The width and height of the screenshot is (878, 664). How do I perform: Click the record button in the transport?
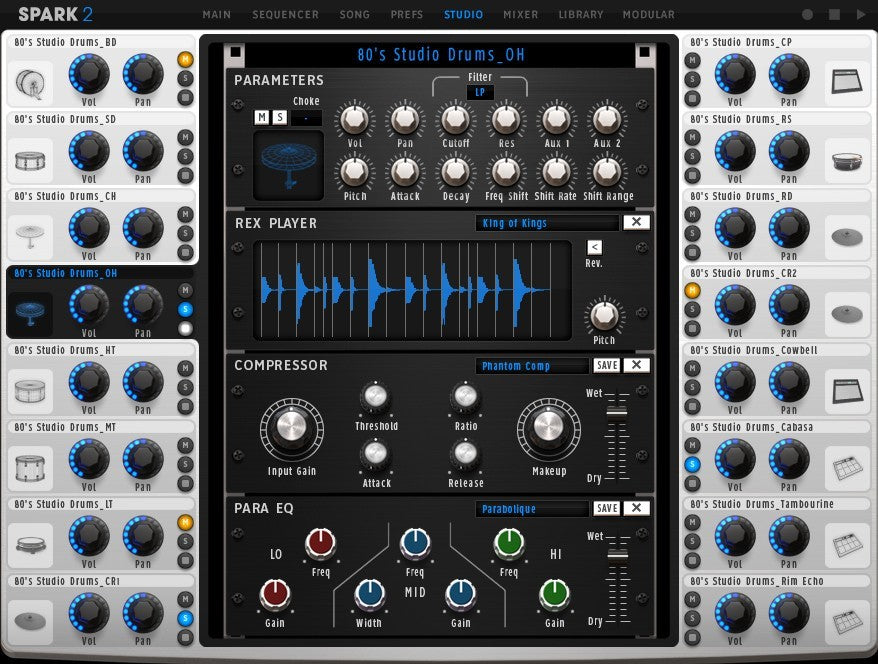pyautogui.click(x=807, y=15)
